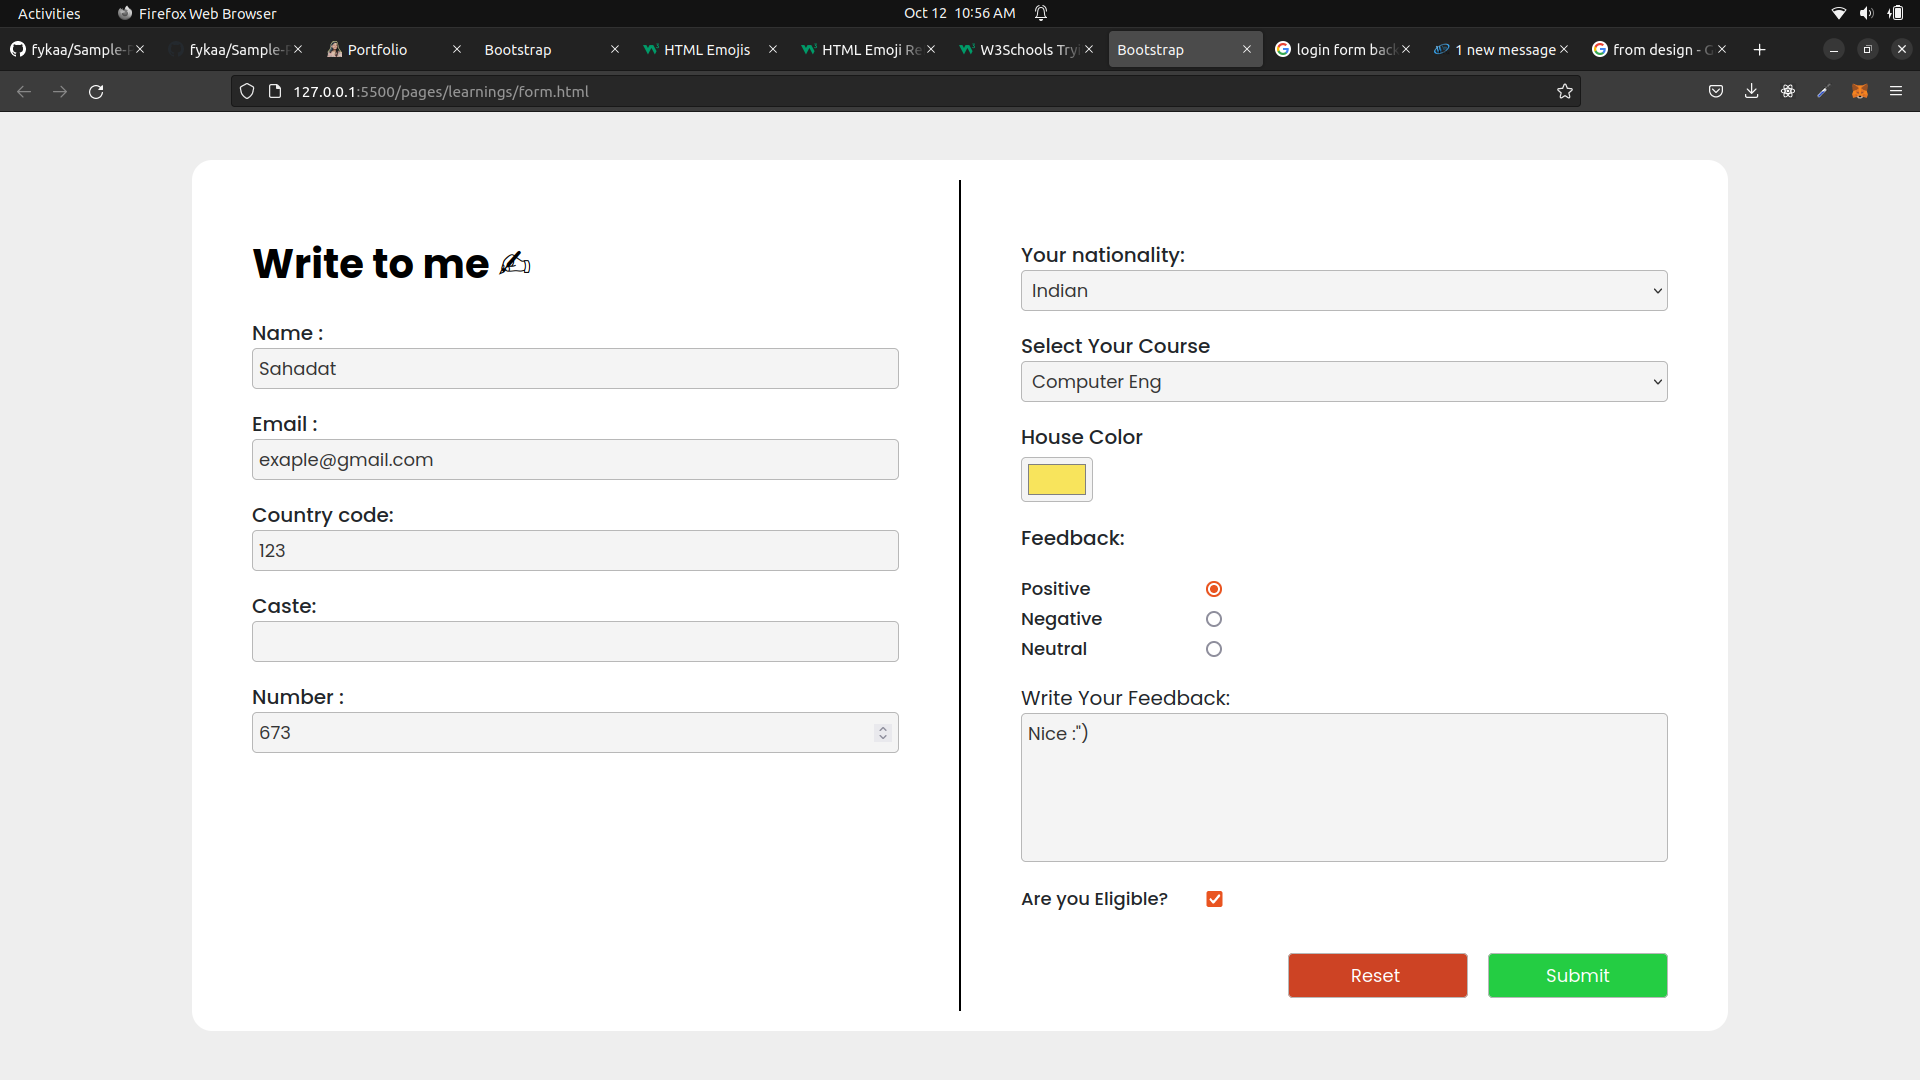Open the yellow House Color picker
This screenshot has width=1920, height=1080.
point(1056,480)
